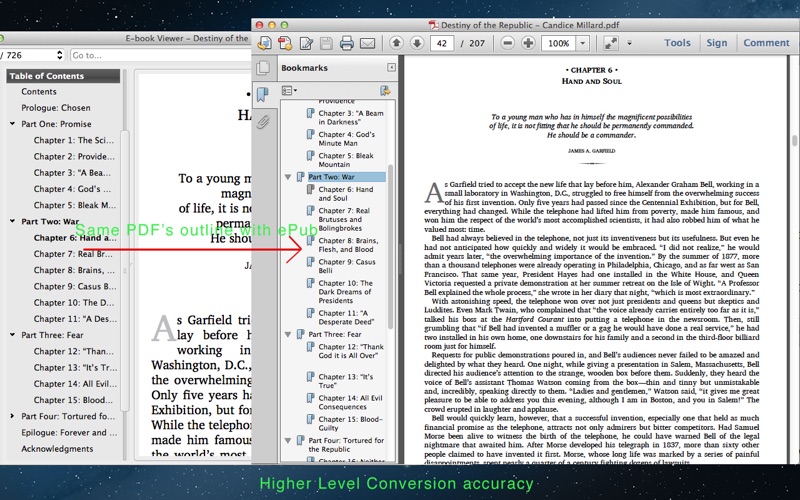800x500 pixels.
Task: Collapse Part Three: Fear in E-book Viewer
Action: [12, 335]
